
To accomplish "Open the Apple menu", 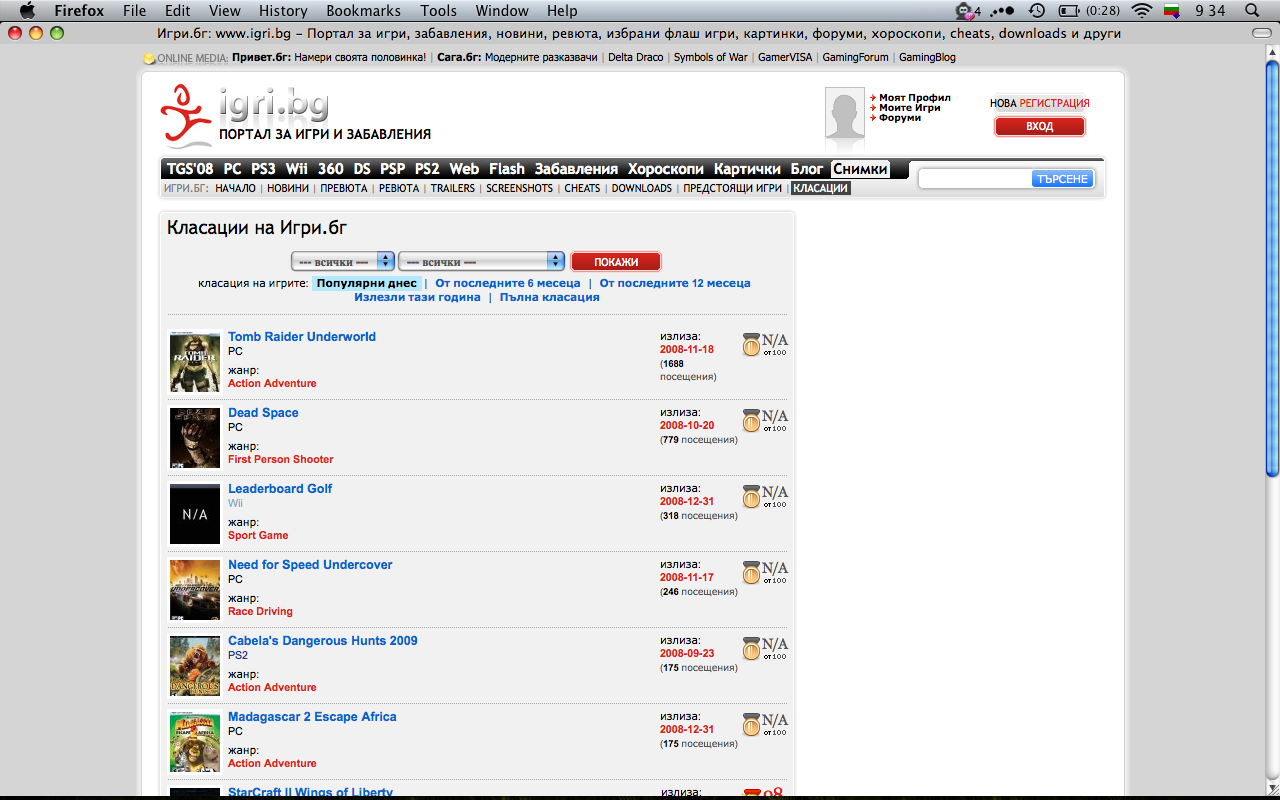I will pyautogui.click(x=27, y=11).
